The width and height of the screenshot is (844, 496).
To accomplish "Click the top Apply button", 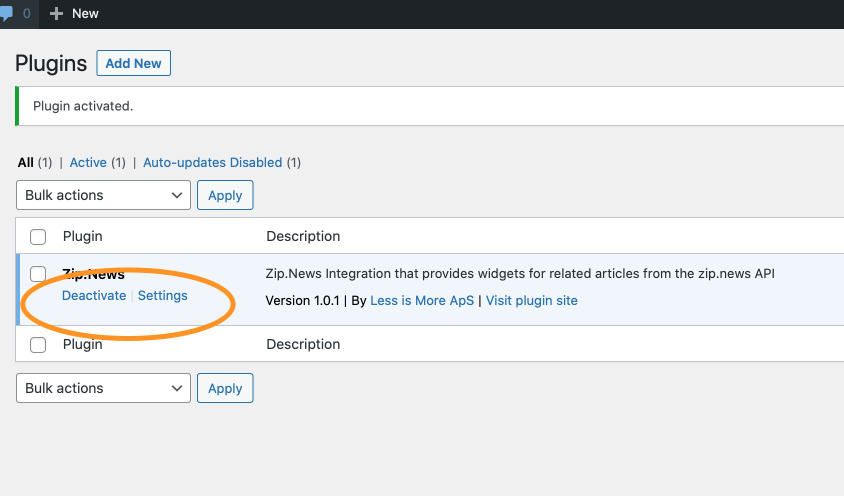I will 225,195.
